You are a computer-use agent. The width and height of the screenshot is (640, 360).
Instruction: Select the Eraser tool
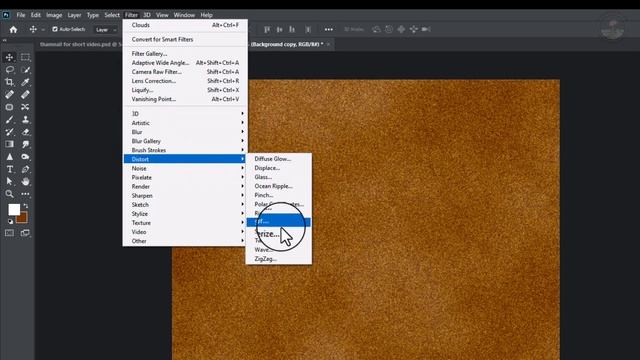[x=25, y=132]
